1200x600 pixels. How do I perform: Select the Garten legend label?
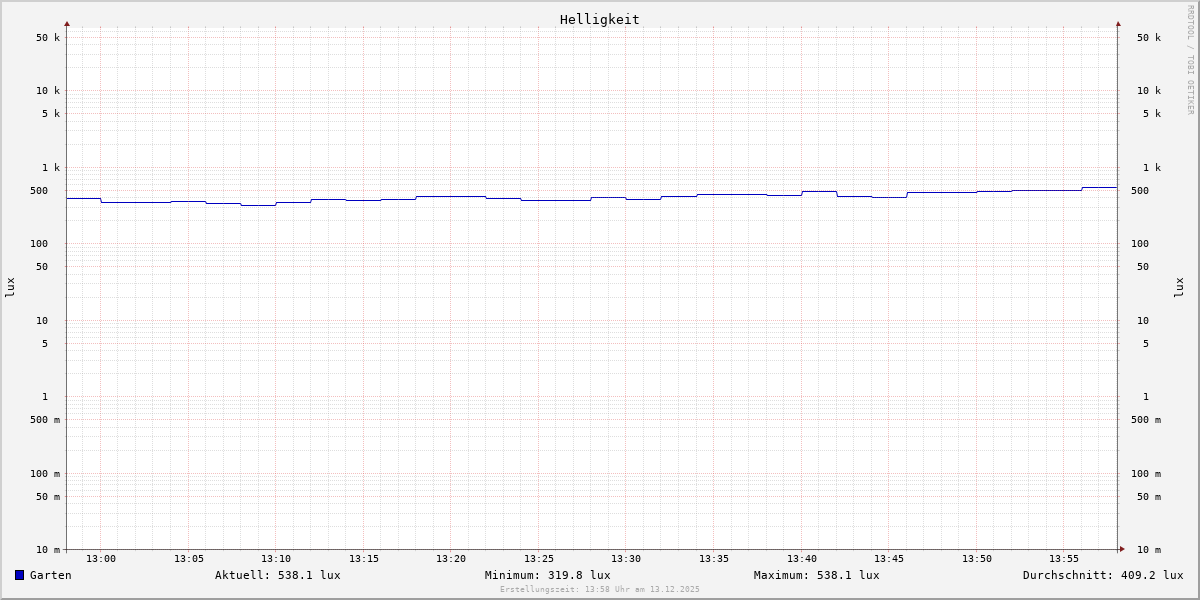(50, 575)
